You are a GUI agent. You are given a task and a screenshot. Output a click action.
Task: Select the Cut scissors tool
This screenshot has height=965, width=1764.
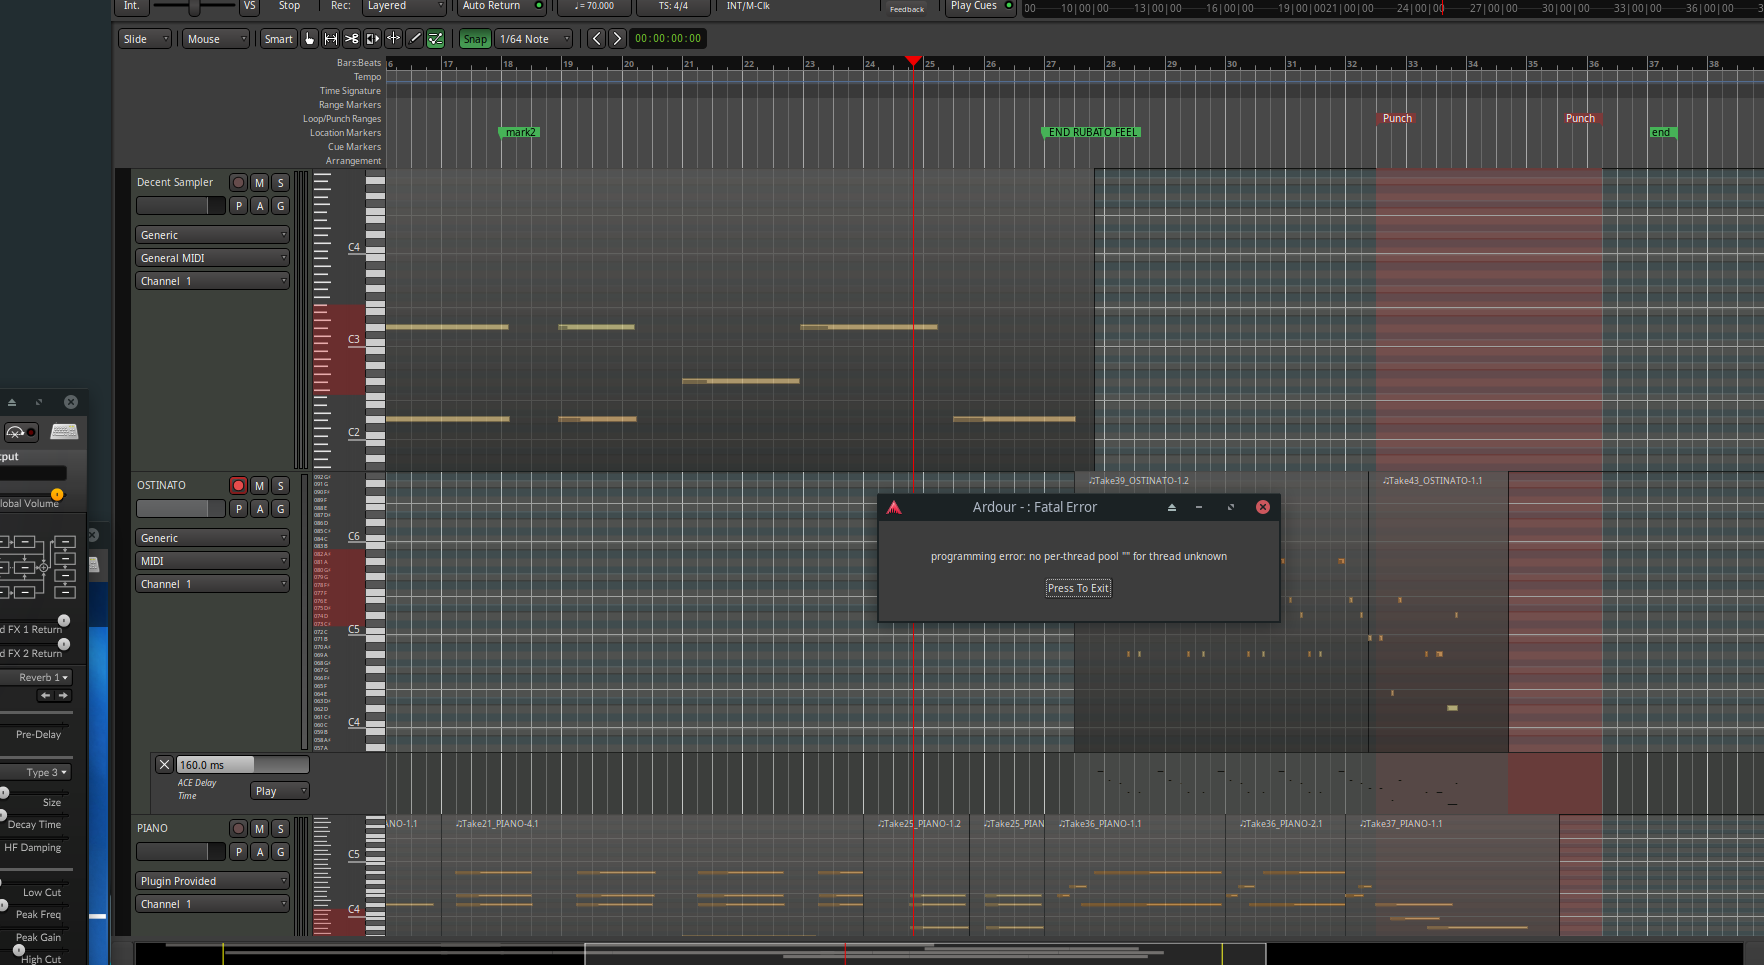click(352, 39)
